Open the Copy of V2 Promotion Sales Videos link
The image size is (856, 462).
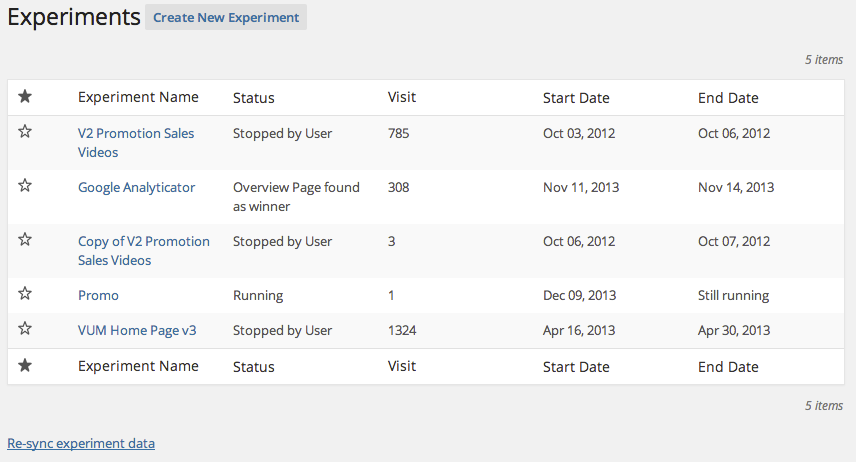coord(144,251)
